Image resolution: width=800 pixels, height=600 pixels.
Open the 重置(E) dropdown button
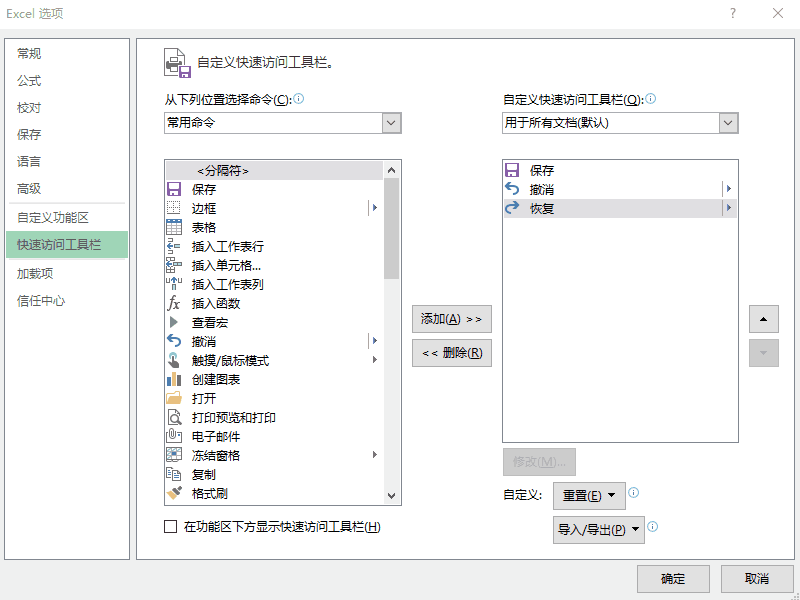(589, 496)
